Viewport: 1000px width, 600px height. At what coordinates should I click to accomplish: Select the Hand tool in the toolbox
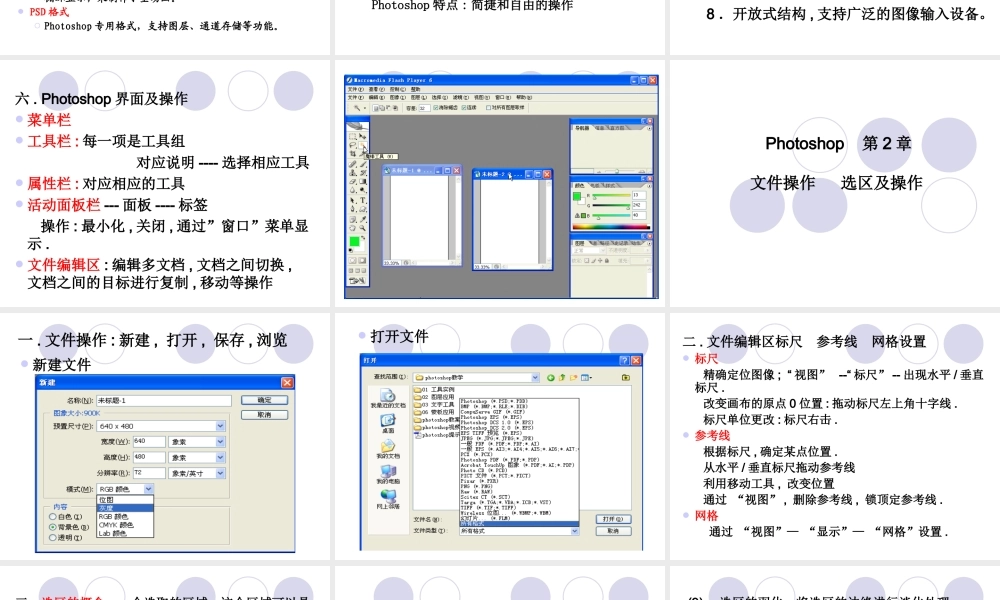click(352, 228)
